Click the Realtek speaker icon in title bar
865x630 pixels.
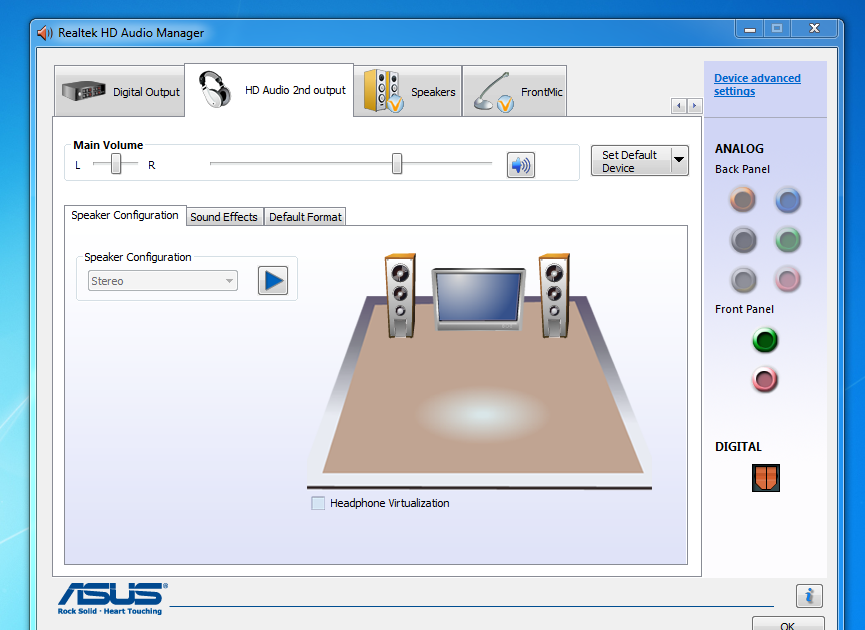click(x=45, y=33)
